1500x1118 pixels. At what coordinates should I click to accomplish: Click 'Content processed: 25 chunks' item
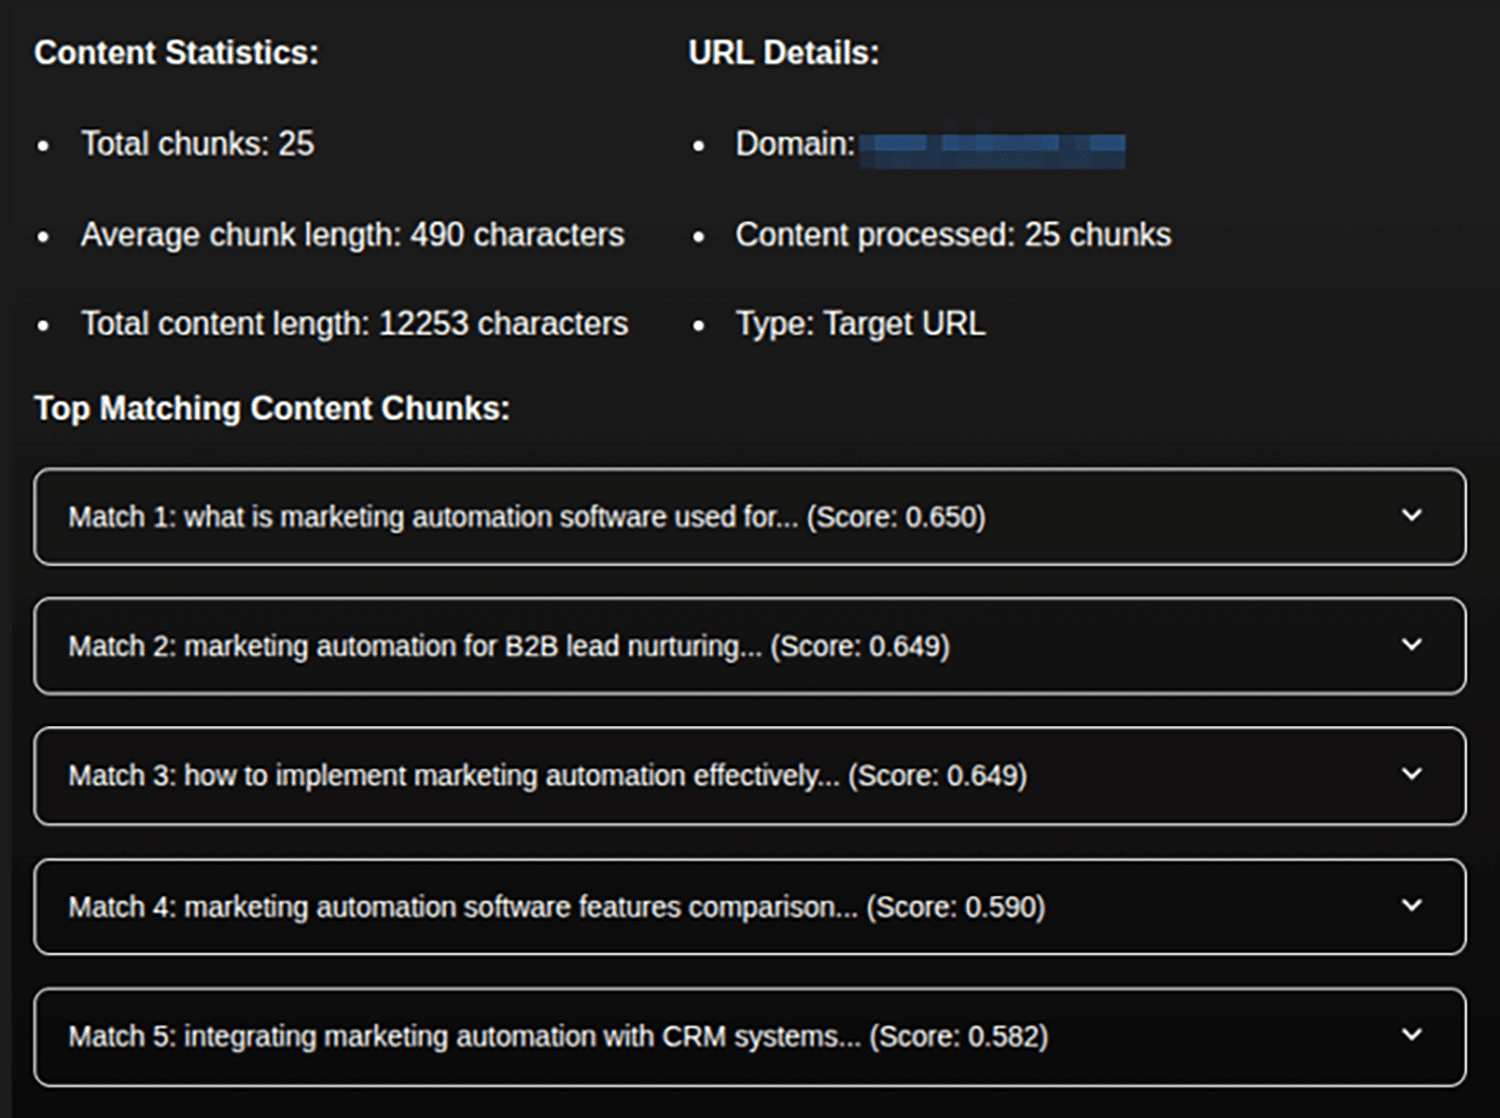point(953,235)
